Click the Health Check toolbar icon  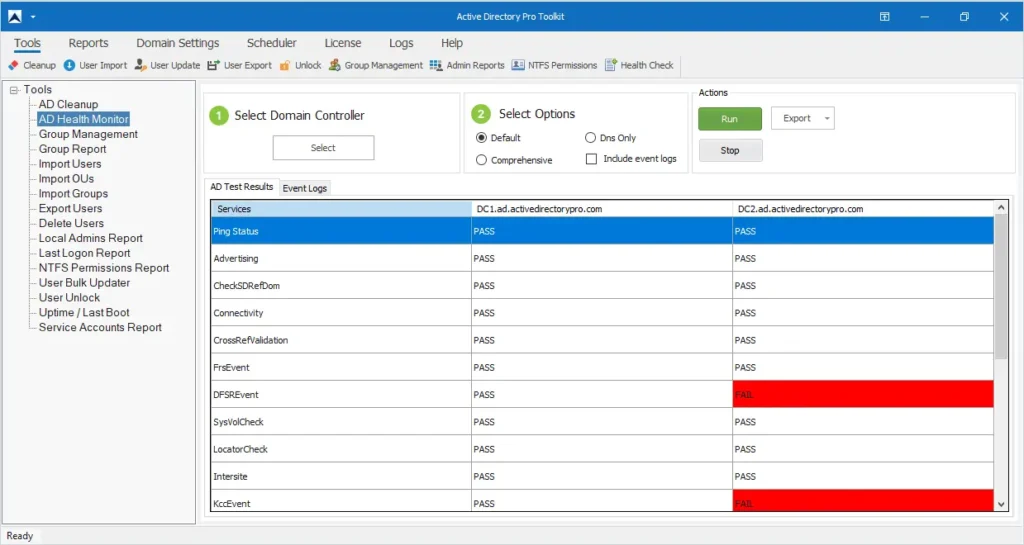click(x=611, y=65)
